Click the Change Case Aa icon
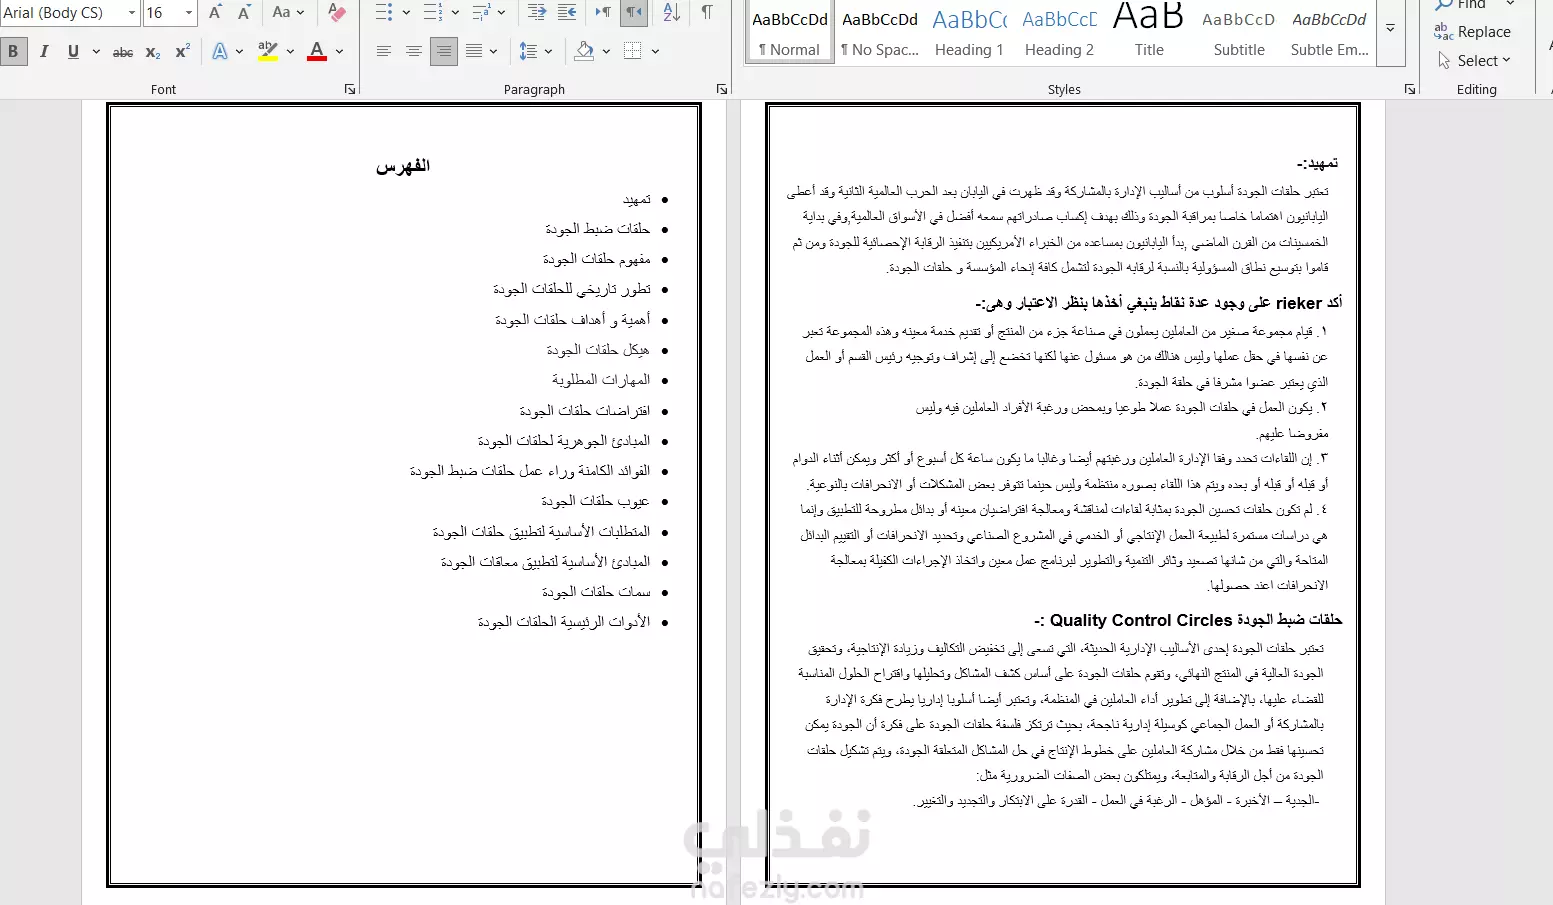1553x905 pixels. pos(281,12)
